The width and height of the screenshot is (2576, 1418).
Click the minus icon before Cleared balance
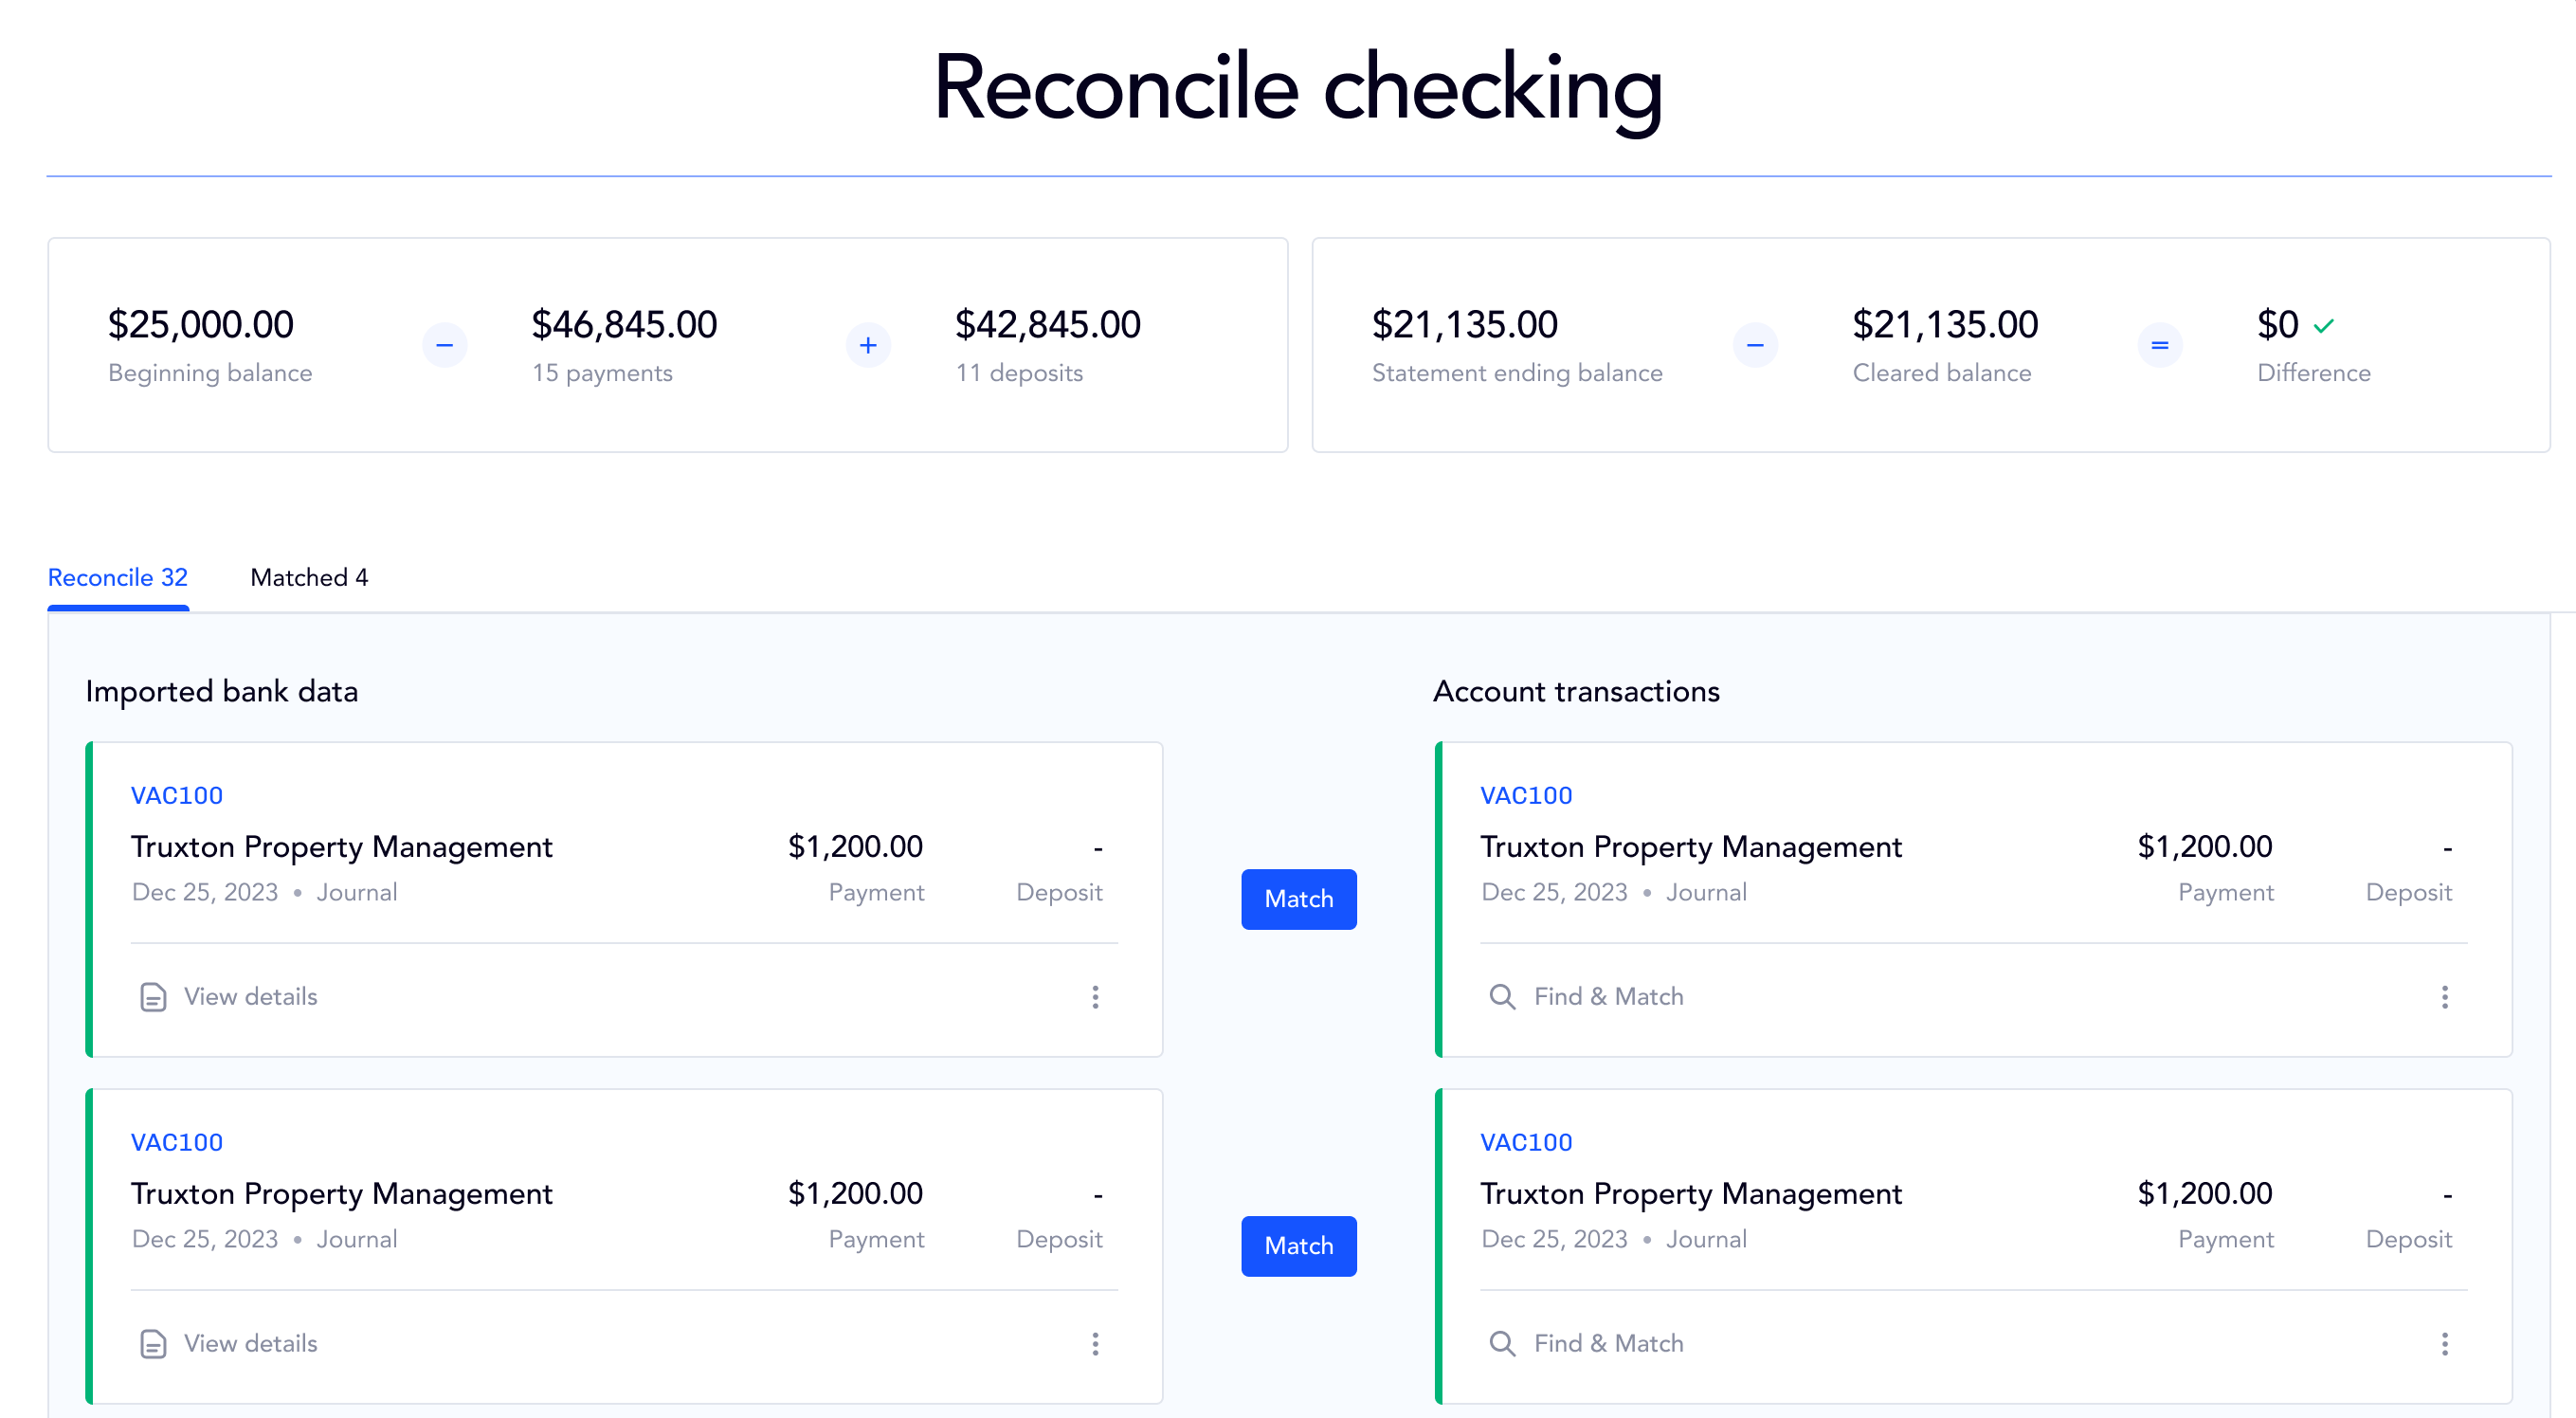click(x=1755, y=345)
